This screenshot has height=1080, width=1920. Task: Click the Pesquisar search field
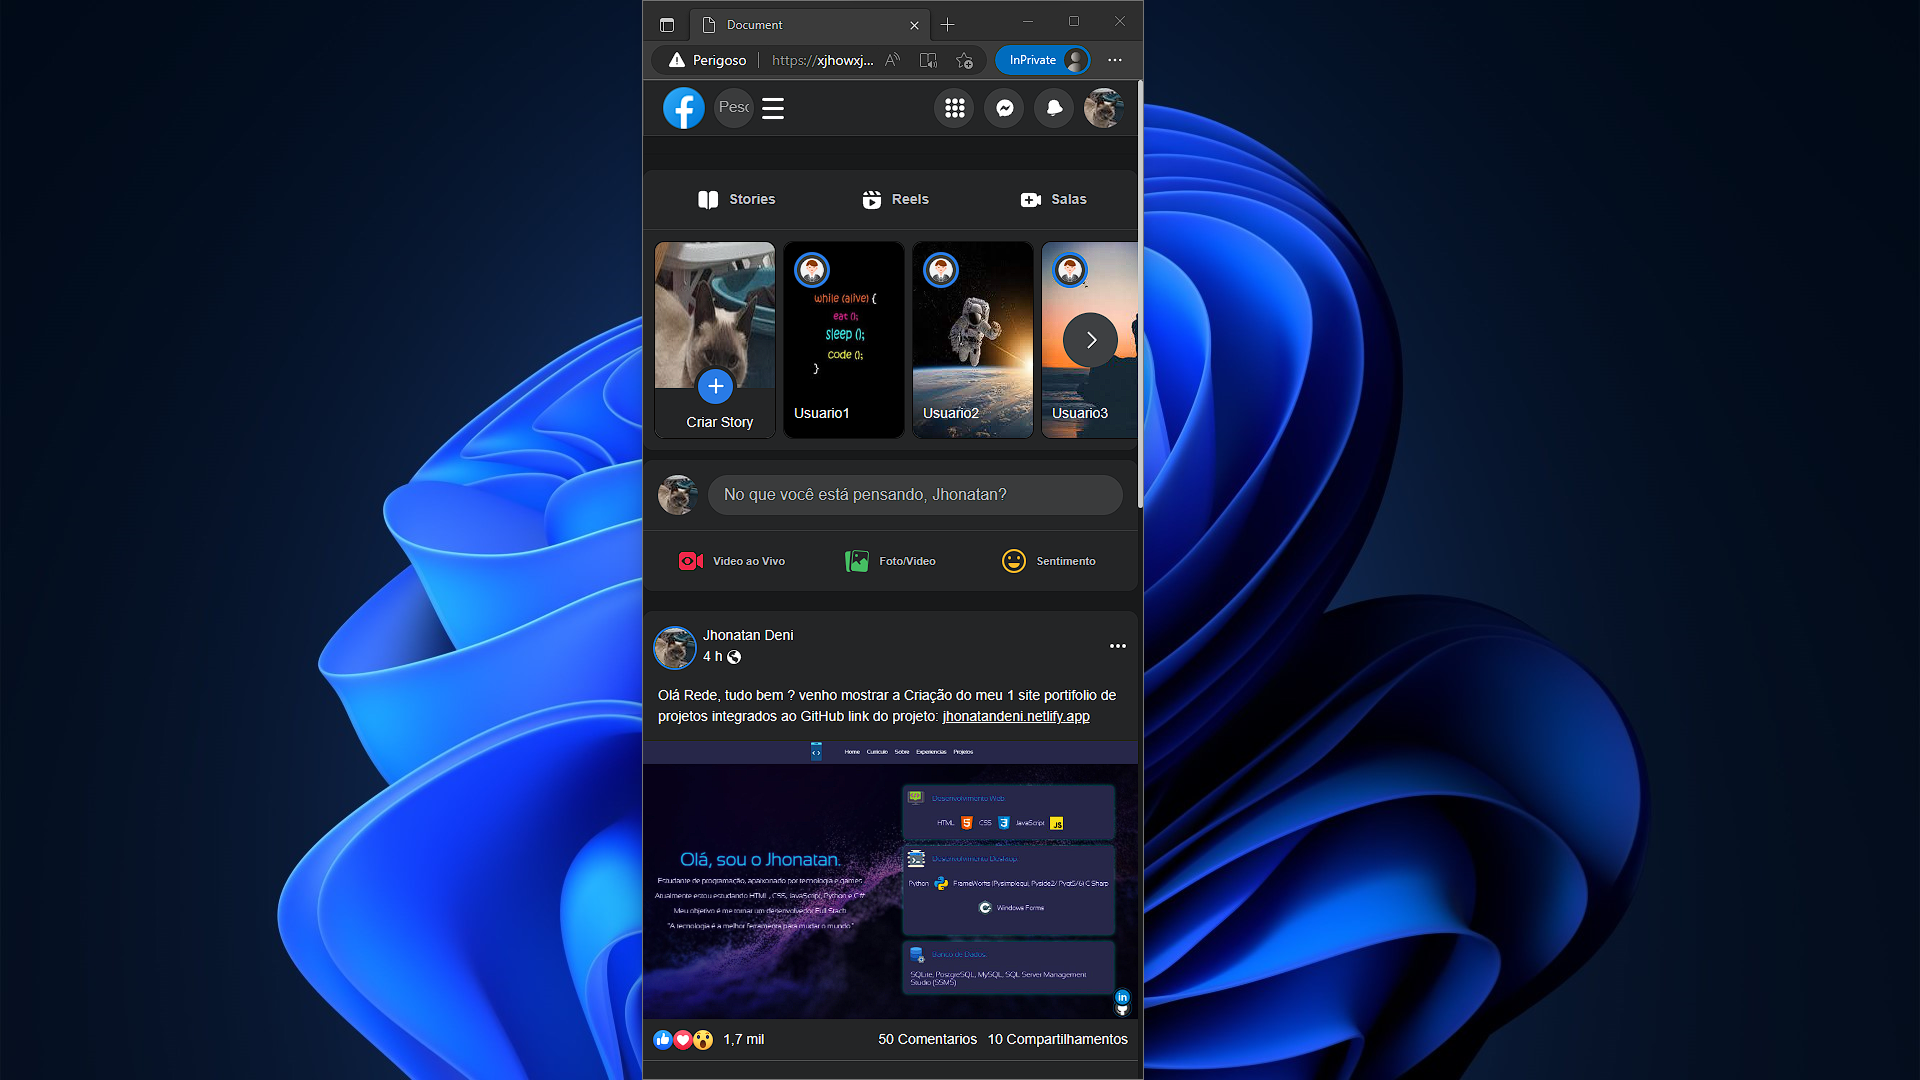[x=734, y=107]
